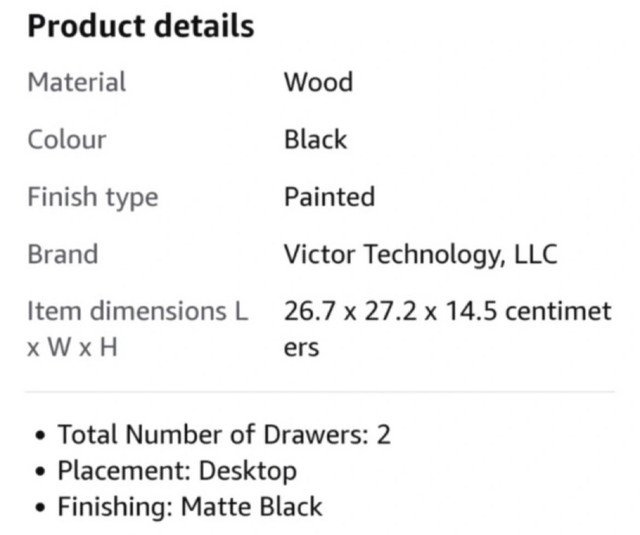Click the wrapped 'ers' text of centimeters

click(302, 348)
